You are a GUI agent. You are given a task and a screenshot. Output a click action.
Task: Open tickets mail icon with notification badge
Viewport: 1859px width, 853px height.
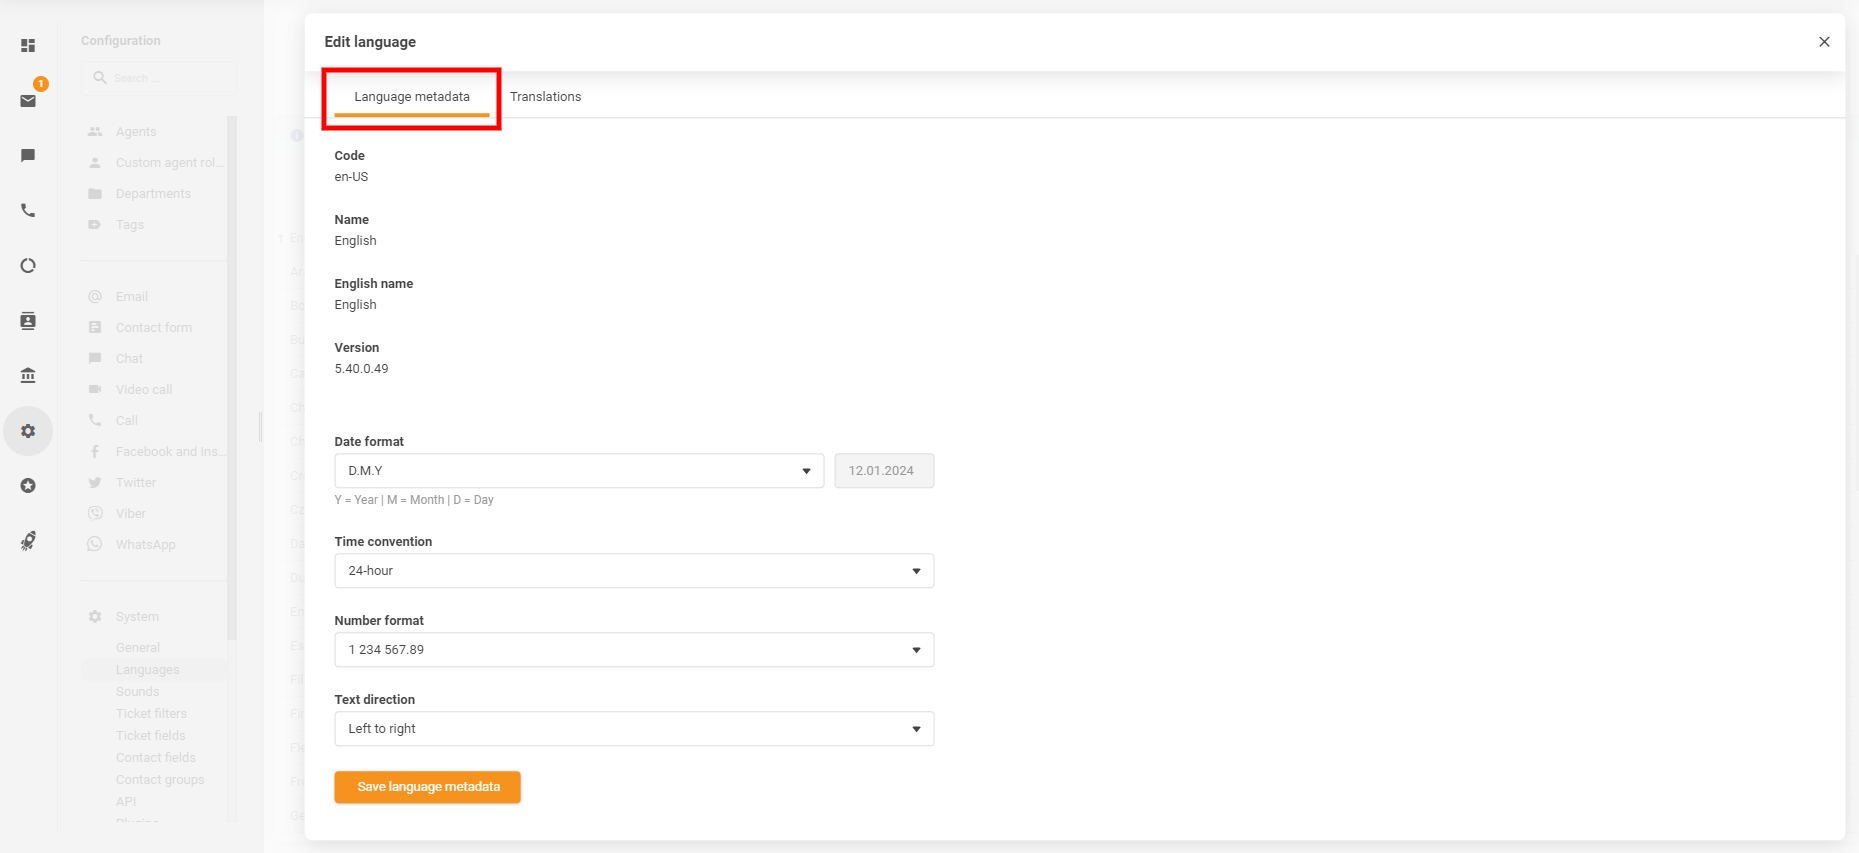tap(28, 100)
